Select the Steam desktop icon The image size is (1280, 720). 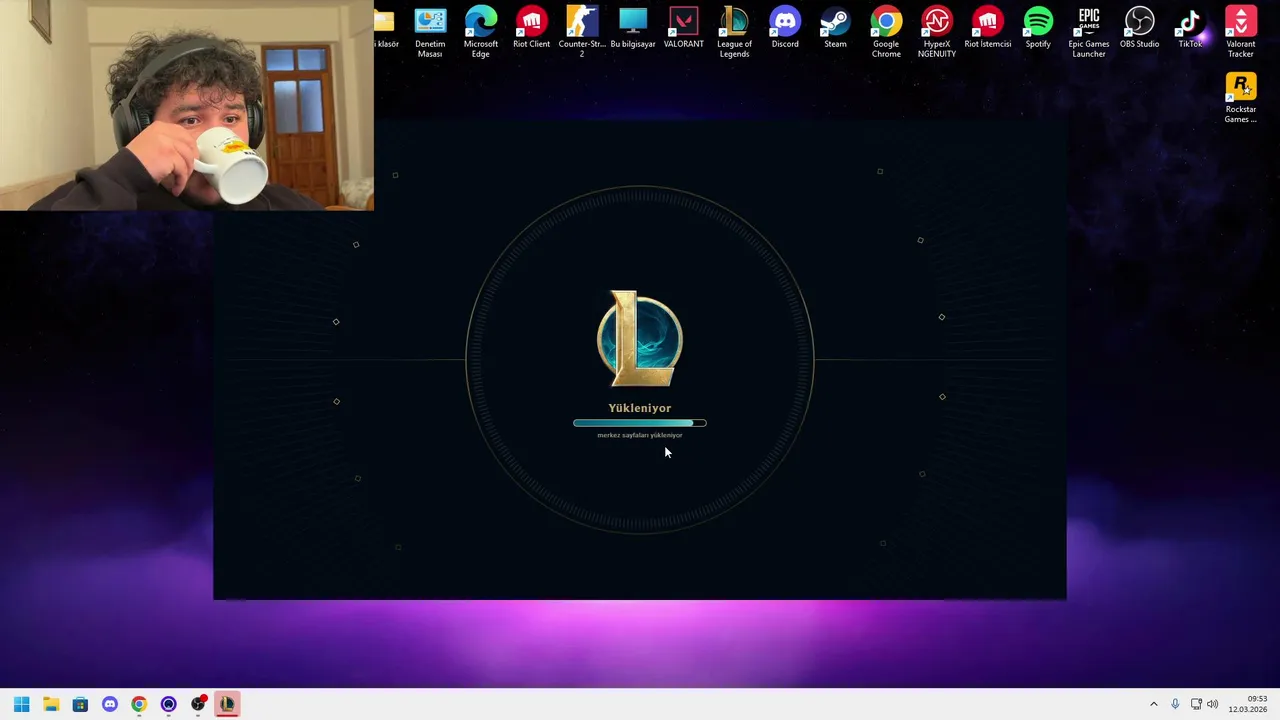(x=835, y=28)
